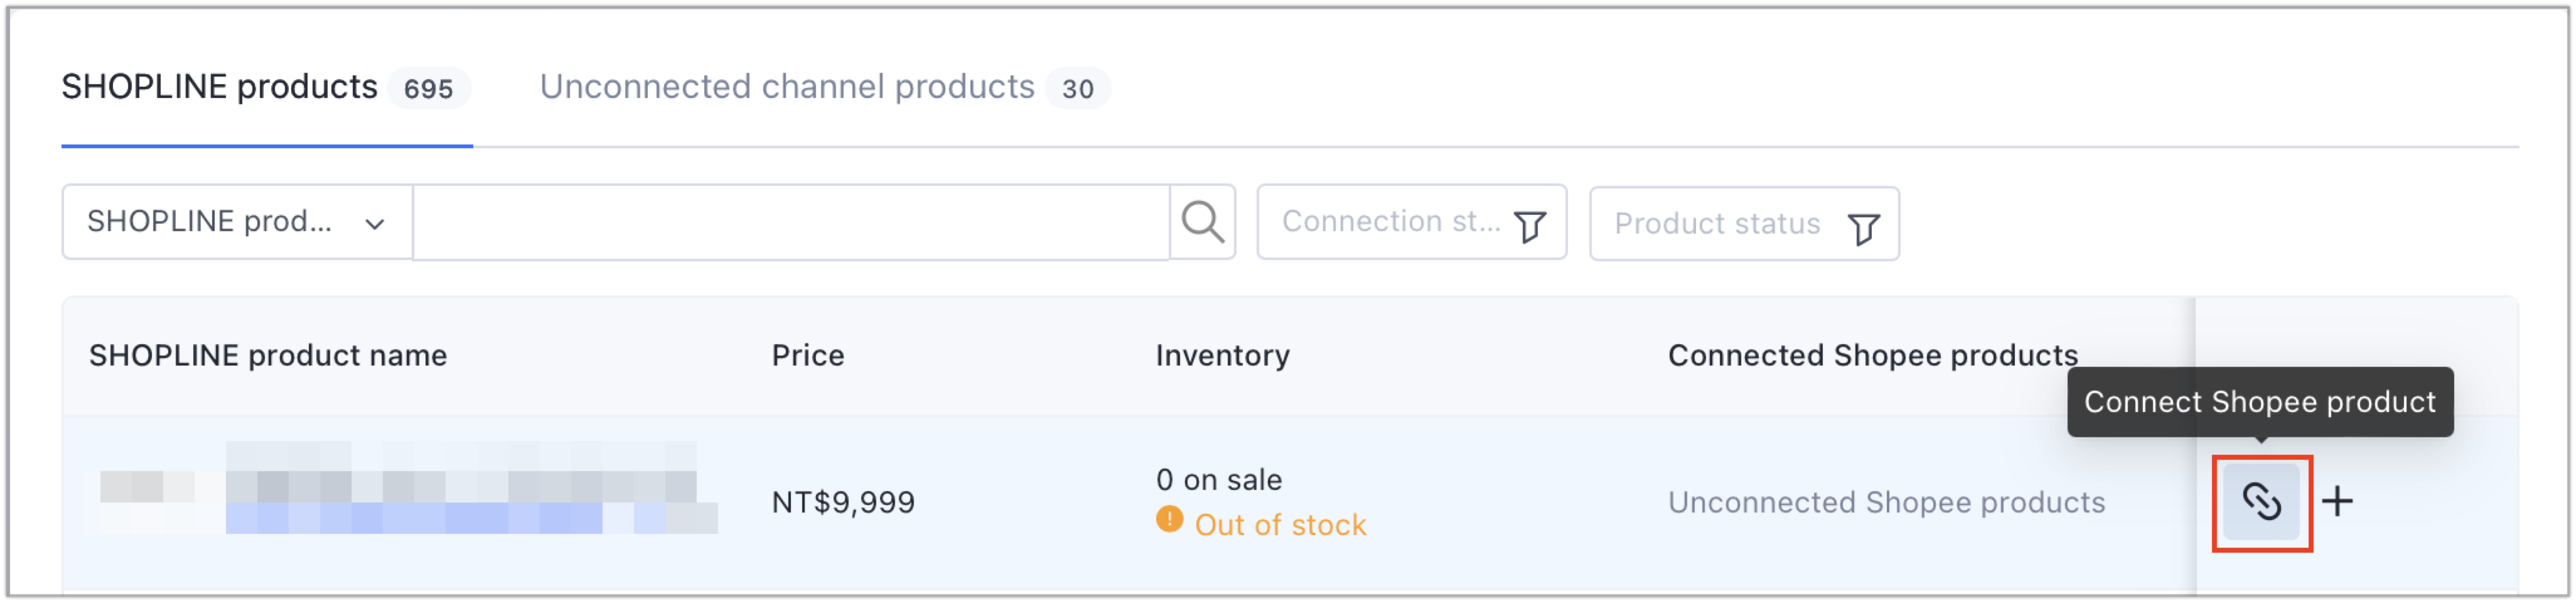This screenshot has width=2576, height=603.
Task: Click the blurred product name link
Action: tap(470, 488)
